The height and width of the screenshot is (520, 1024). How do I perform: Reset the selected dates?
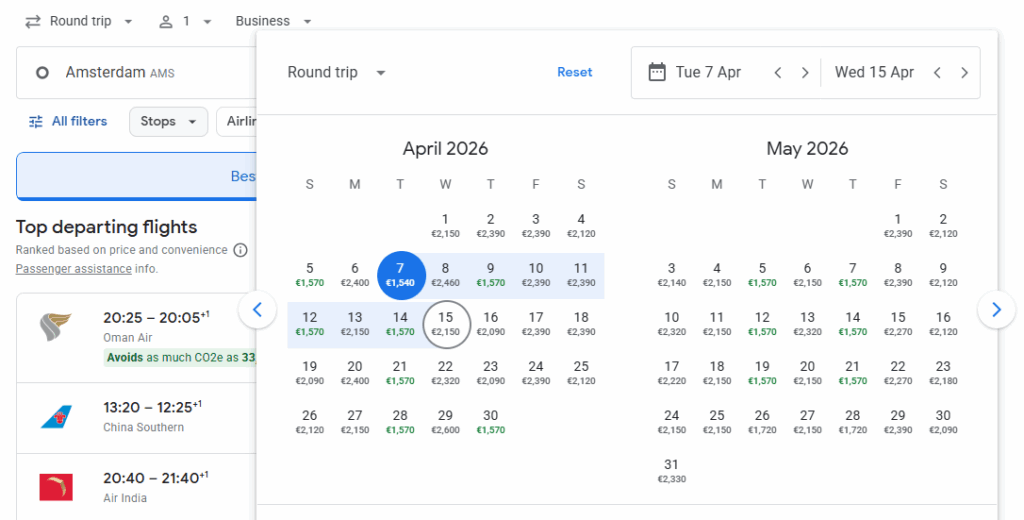click(575, 73)
